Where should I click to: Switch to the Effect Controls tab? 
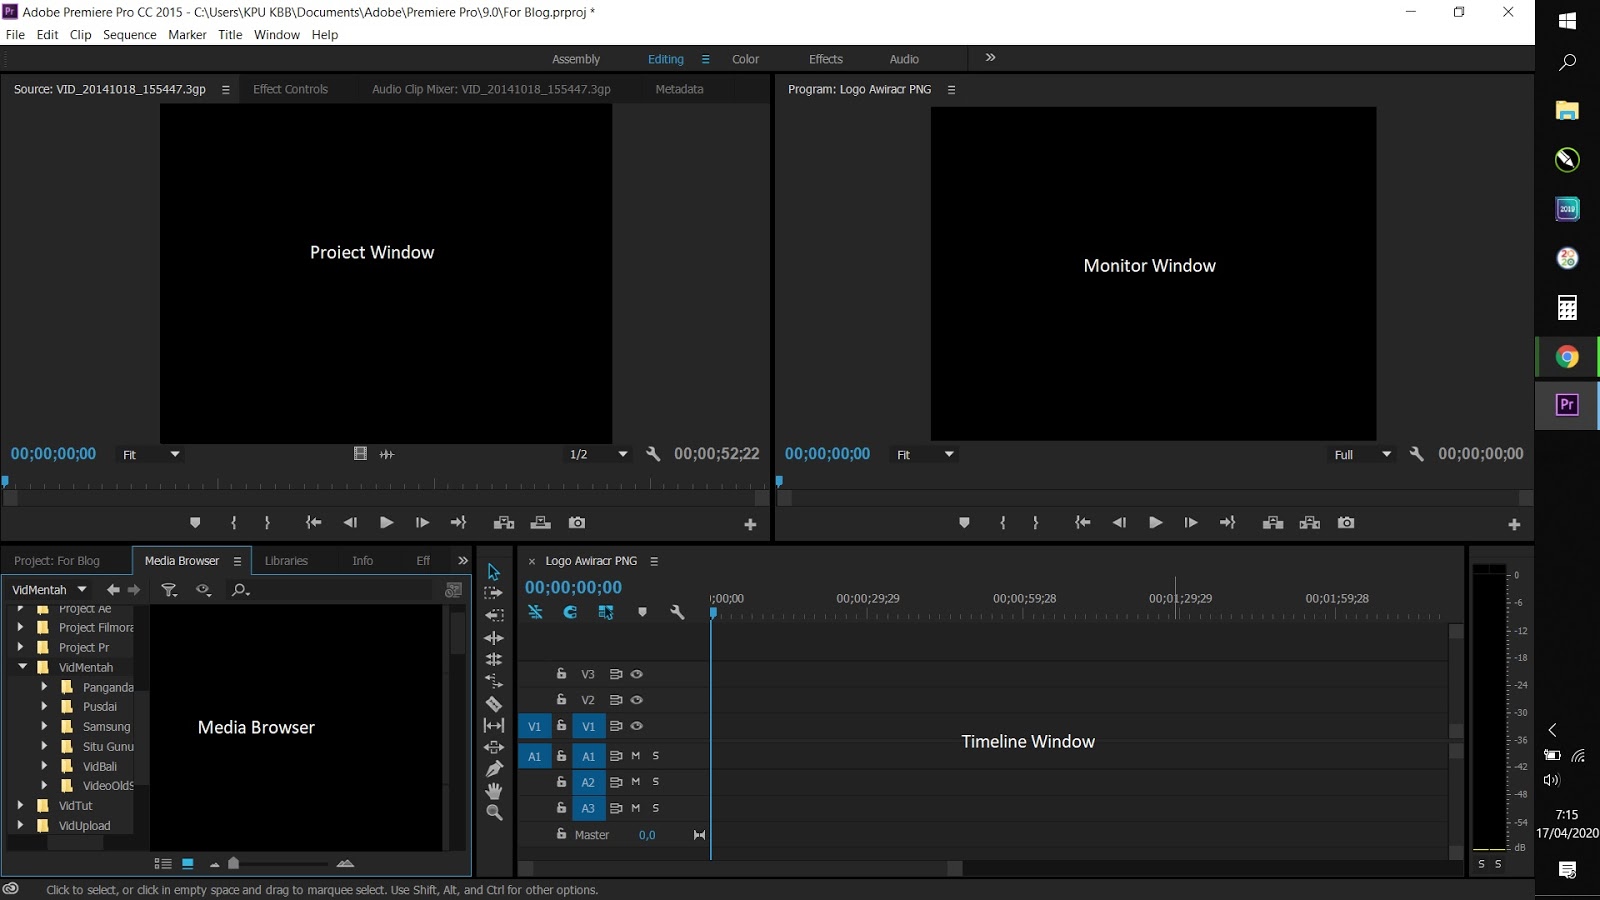[290, 88]
